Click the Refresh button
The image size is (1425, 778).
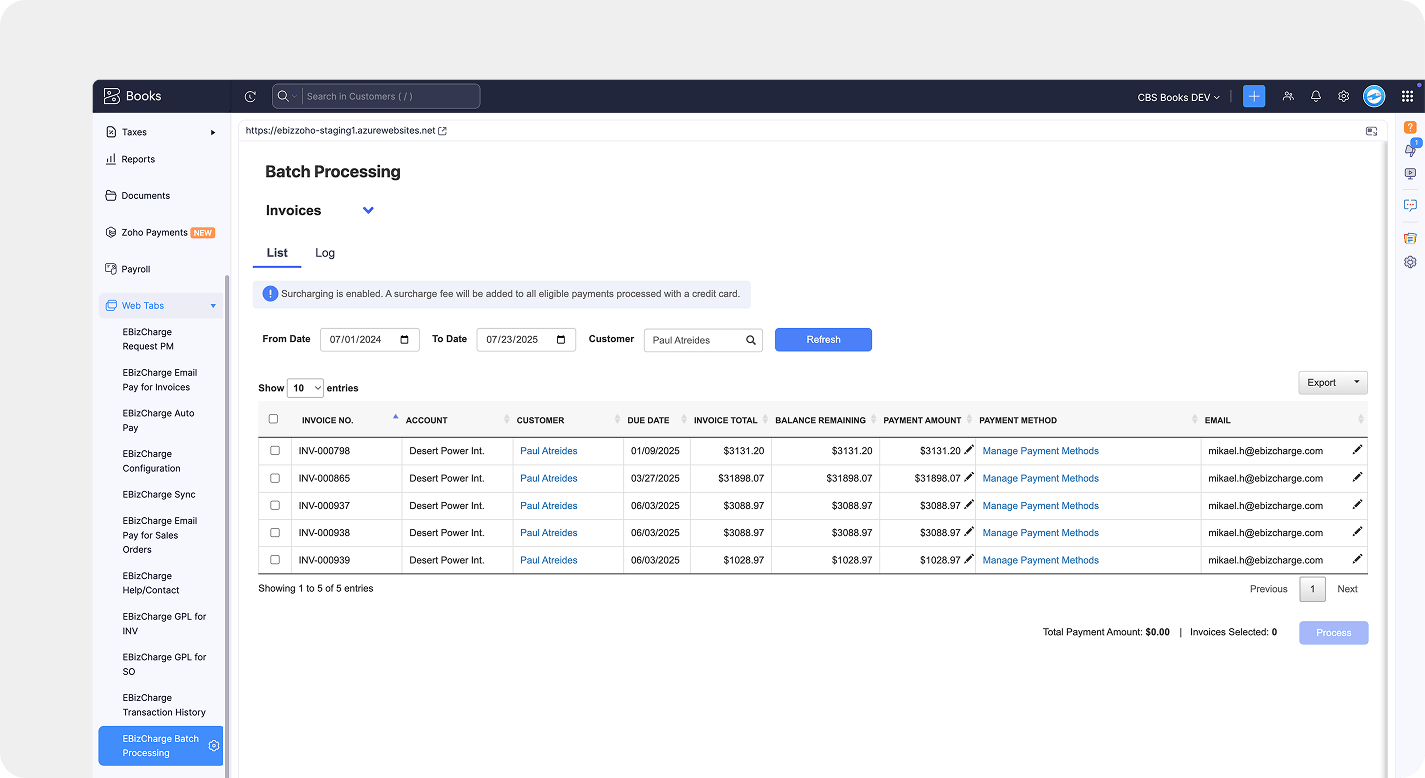click(x=823, y=340)
